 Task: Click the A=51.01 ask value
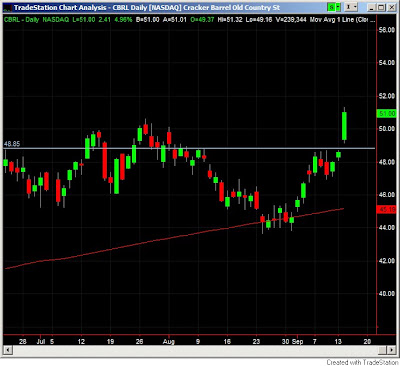pos(174,20)
